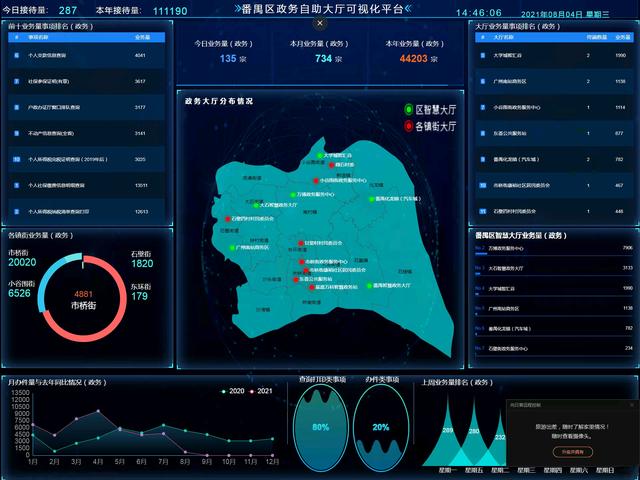Click this year's business volume figure 44203
Image resolution: width=640 pixels, height=480 pixels.
coord(413,58)
